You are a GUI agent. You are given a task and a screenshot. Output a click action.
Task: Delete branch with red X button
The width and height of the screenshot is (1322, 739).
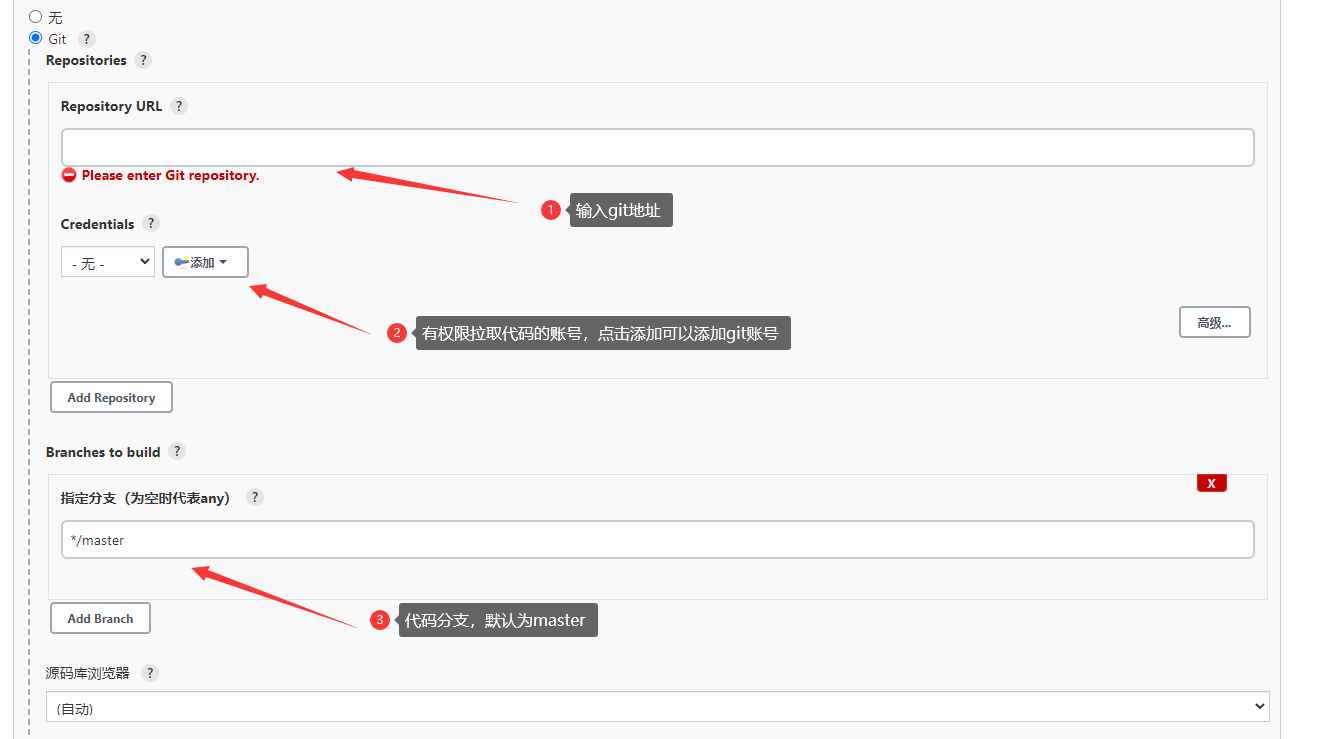point(1211,483)
